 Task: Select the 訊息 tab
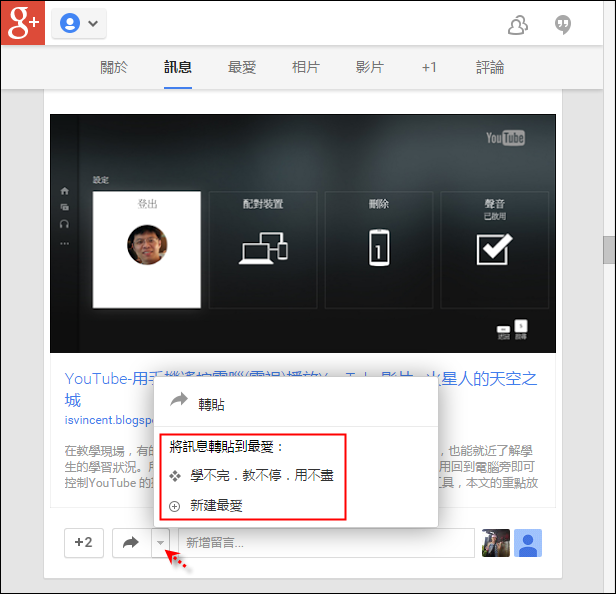pos(178,67)
